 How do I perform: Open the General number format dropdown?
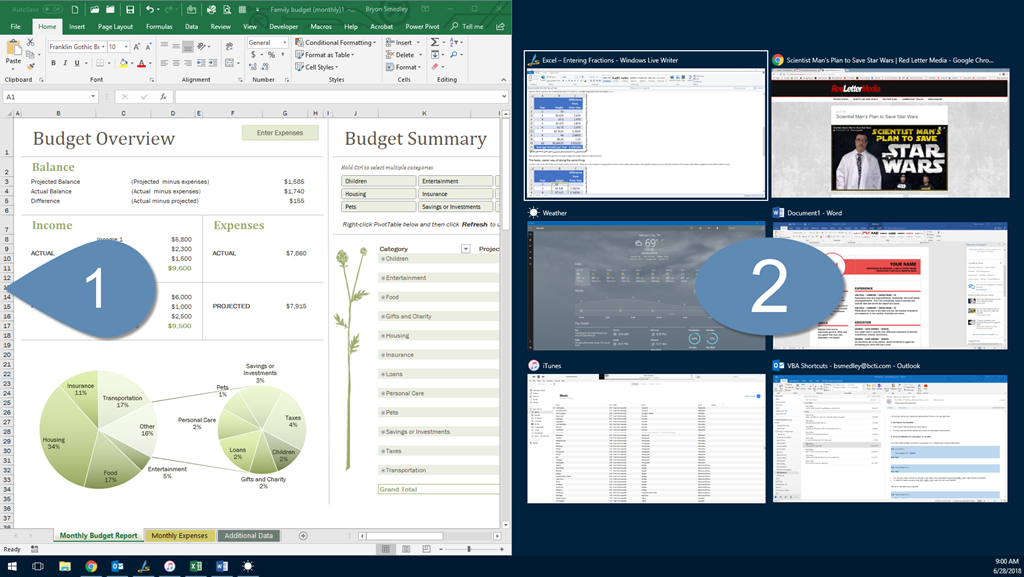click(x=267, y=43)
